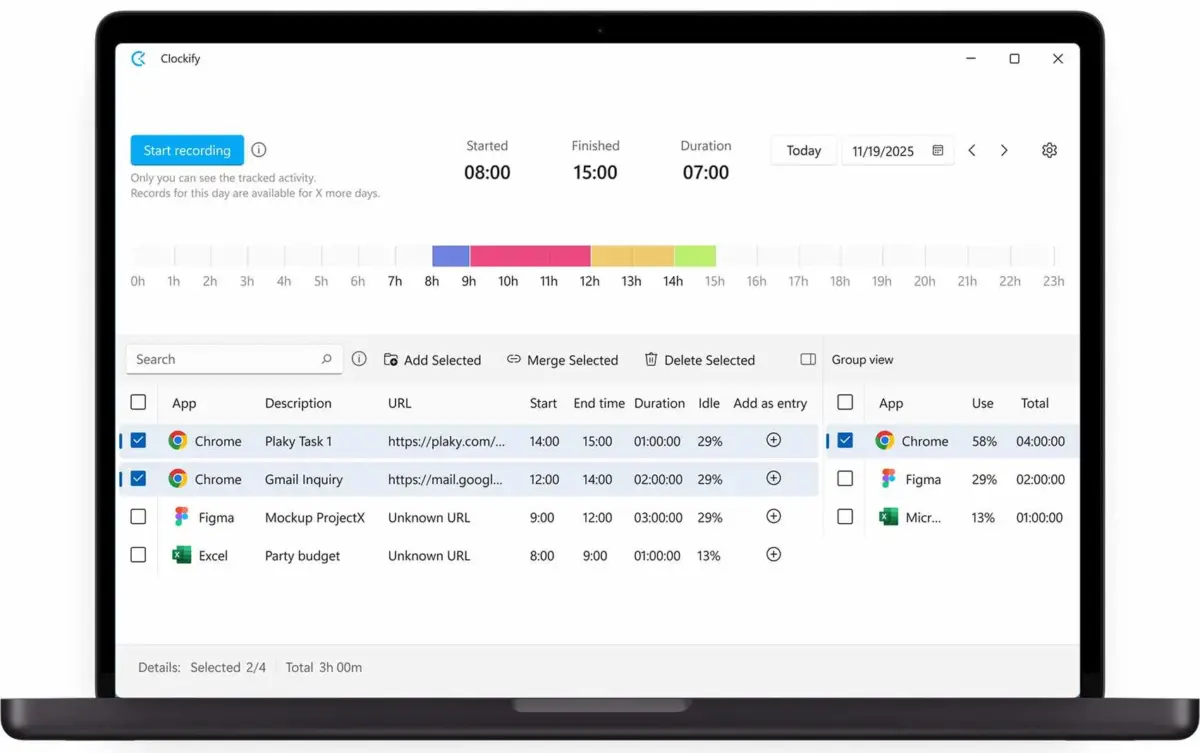Click Figma icon in Group view list
The width and height of the screenshot is (1200, 753).
coord(888,479)
